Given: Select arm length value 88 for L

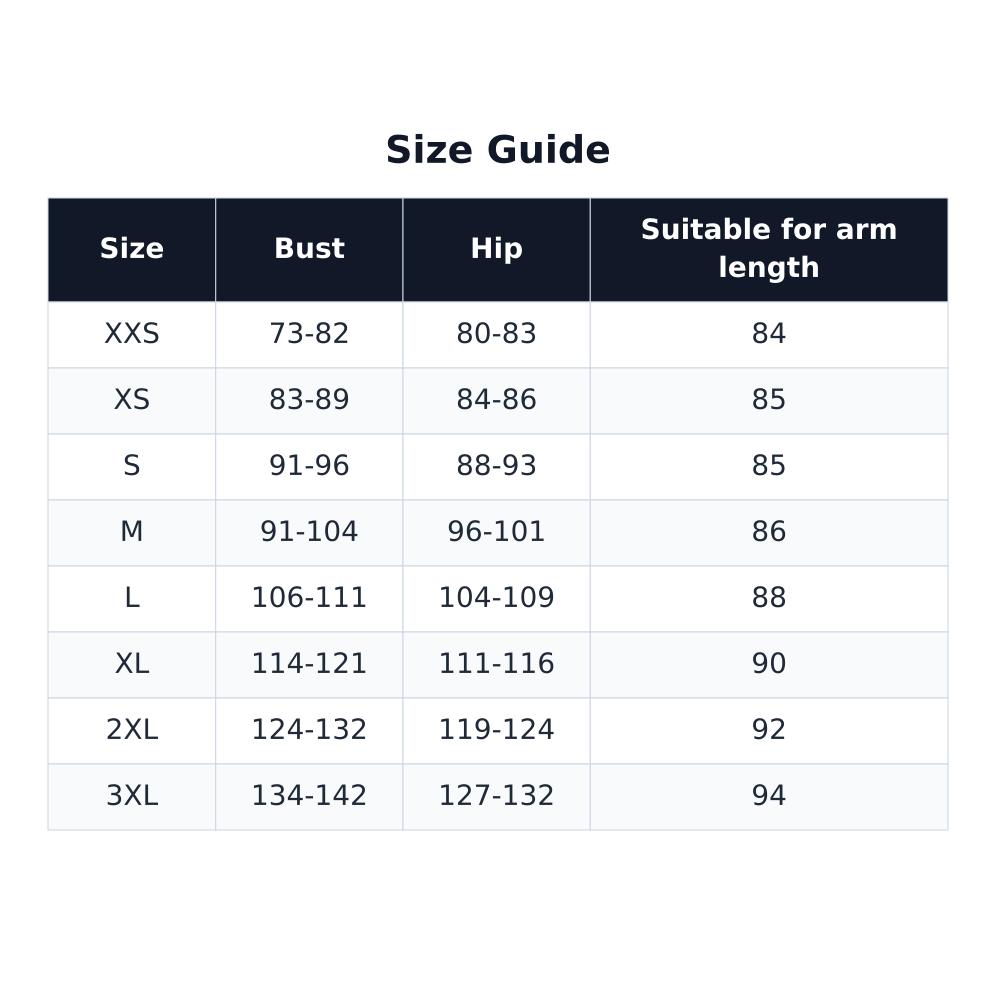Looking at the screenshot, I should click(x=769, y=598).
